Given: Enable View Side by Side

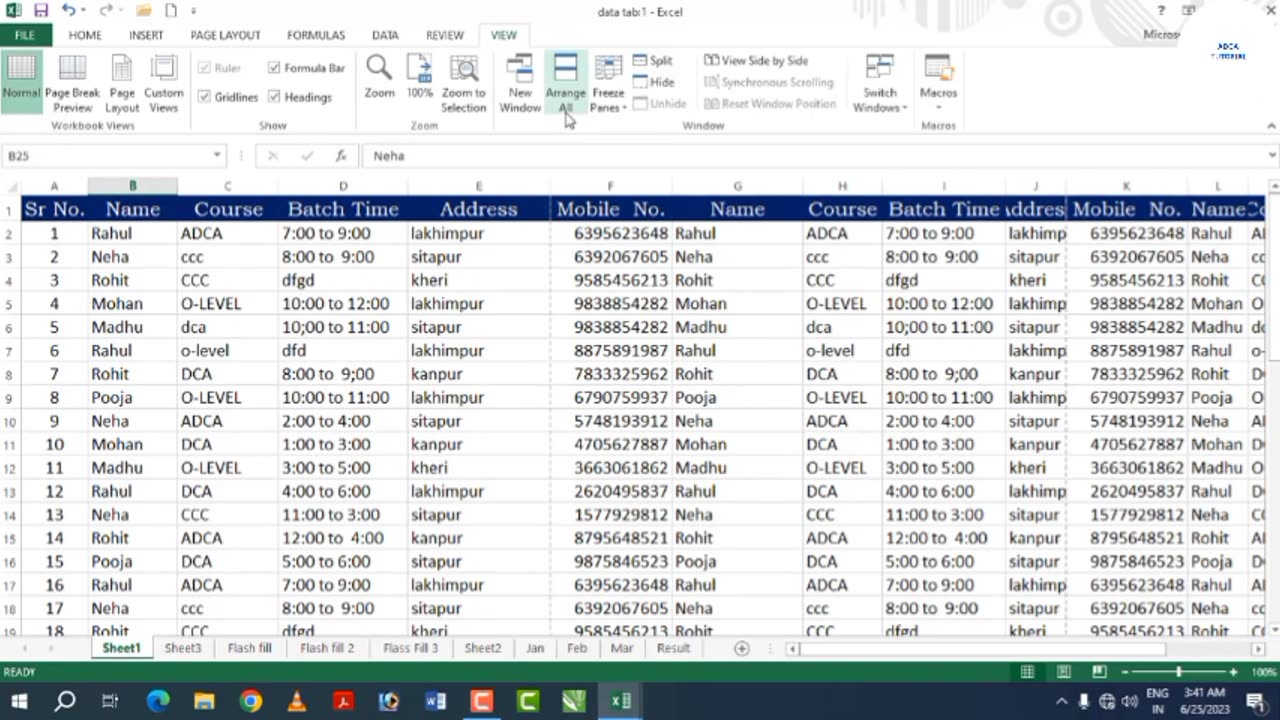Looking at the screenshot, I should click(756, 61).
